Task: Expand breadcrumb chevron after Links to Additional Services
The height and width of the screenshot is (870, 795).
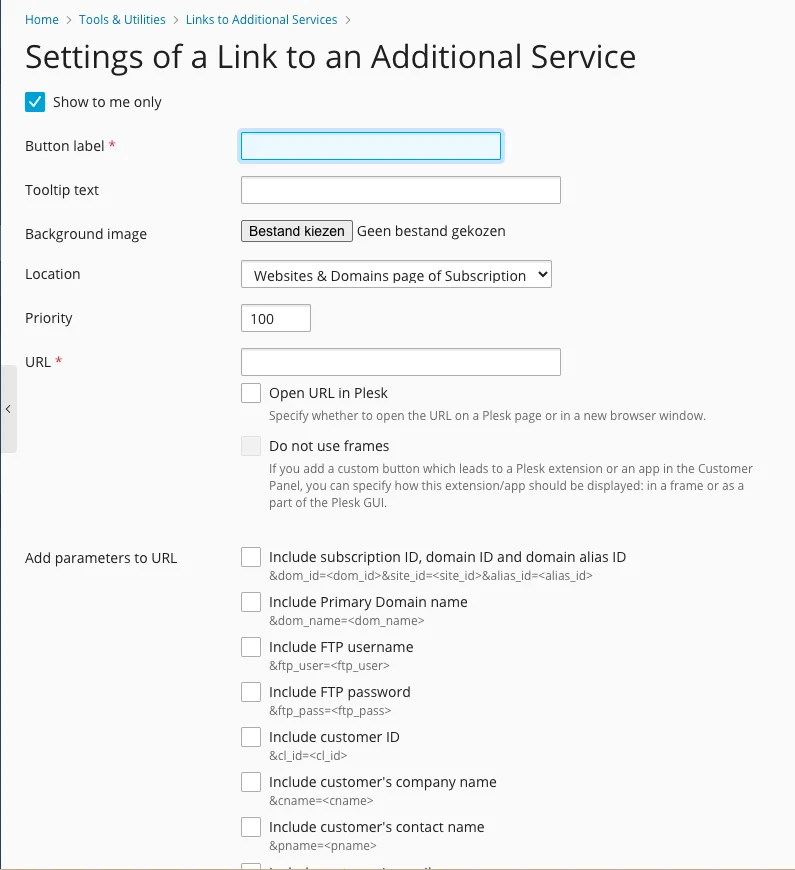Action: point(348,19)
